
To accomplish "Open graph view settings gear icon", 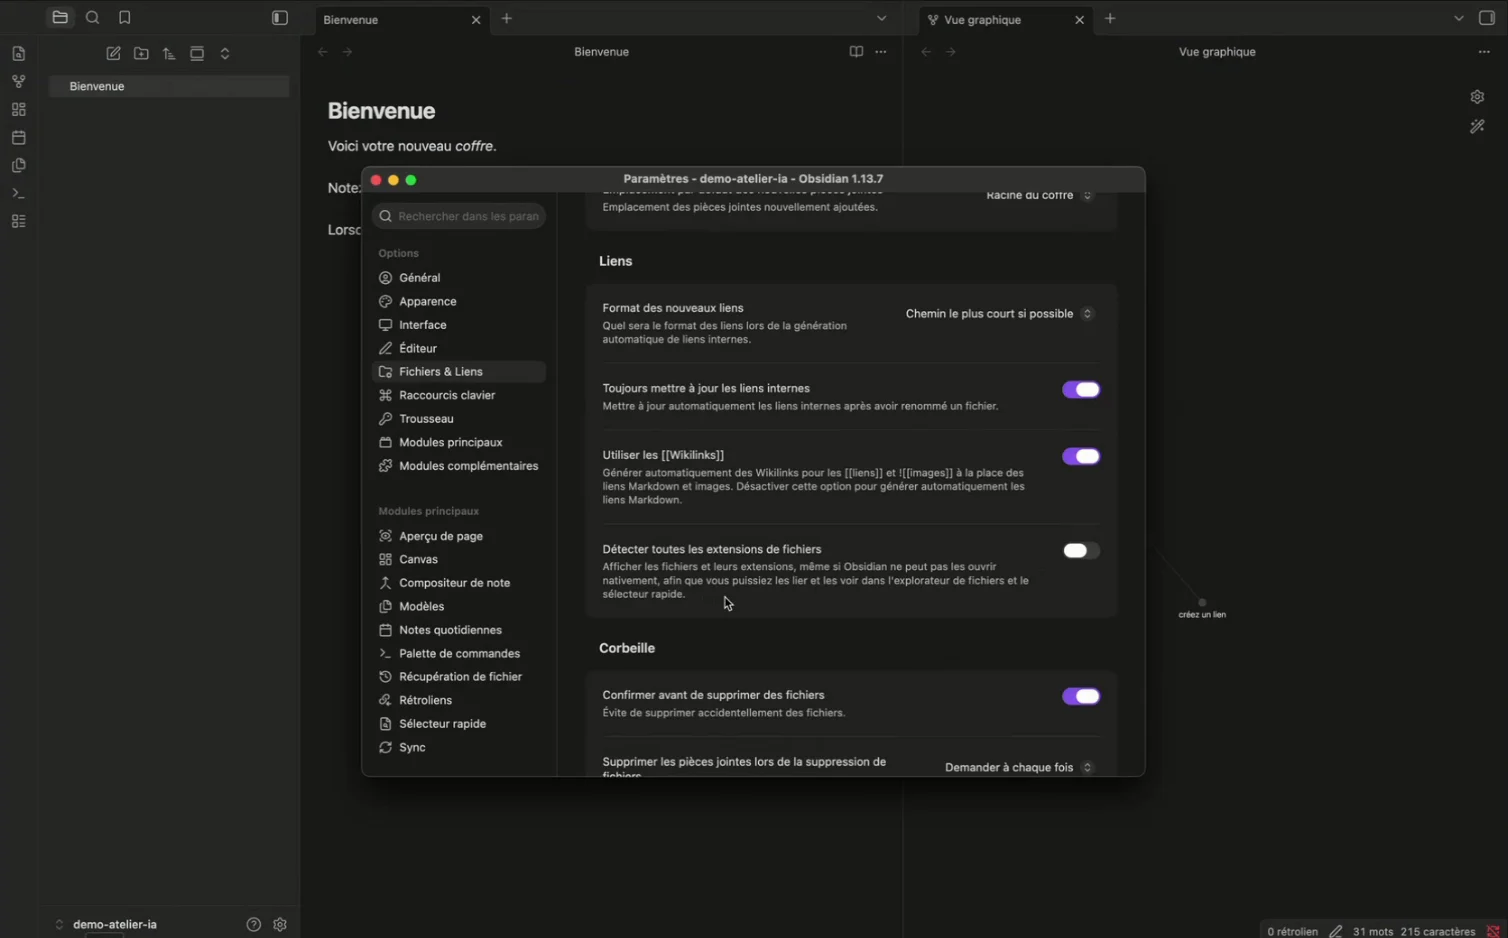I will coord(1477,97).
